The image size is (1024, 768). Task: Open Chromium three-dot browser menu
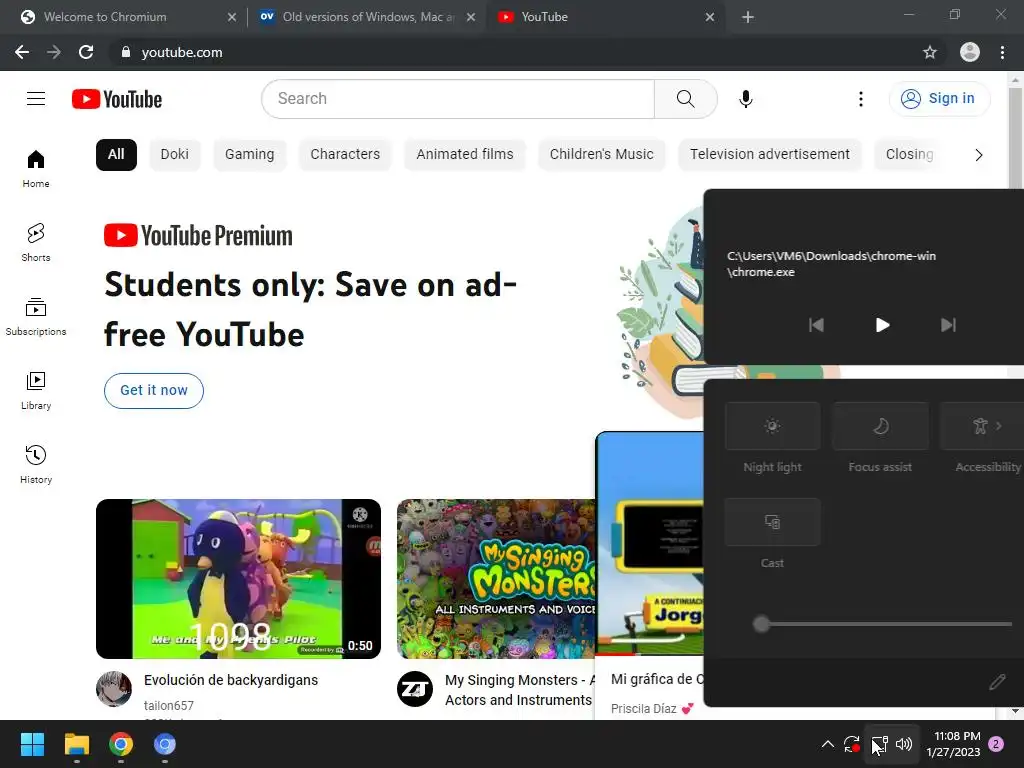coord(1002,52)
